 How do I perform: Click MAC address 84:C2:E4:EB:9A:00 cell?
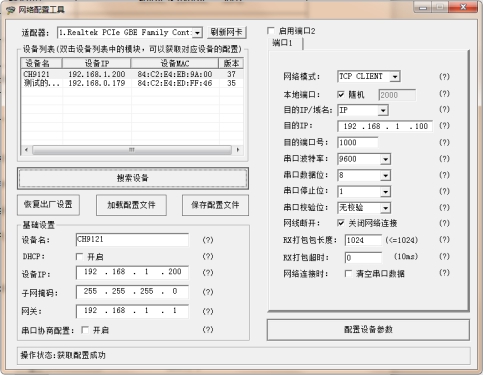coord(175,74)
